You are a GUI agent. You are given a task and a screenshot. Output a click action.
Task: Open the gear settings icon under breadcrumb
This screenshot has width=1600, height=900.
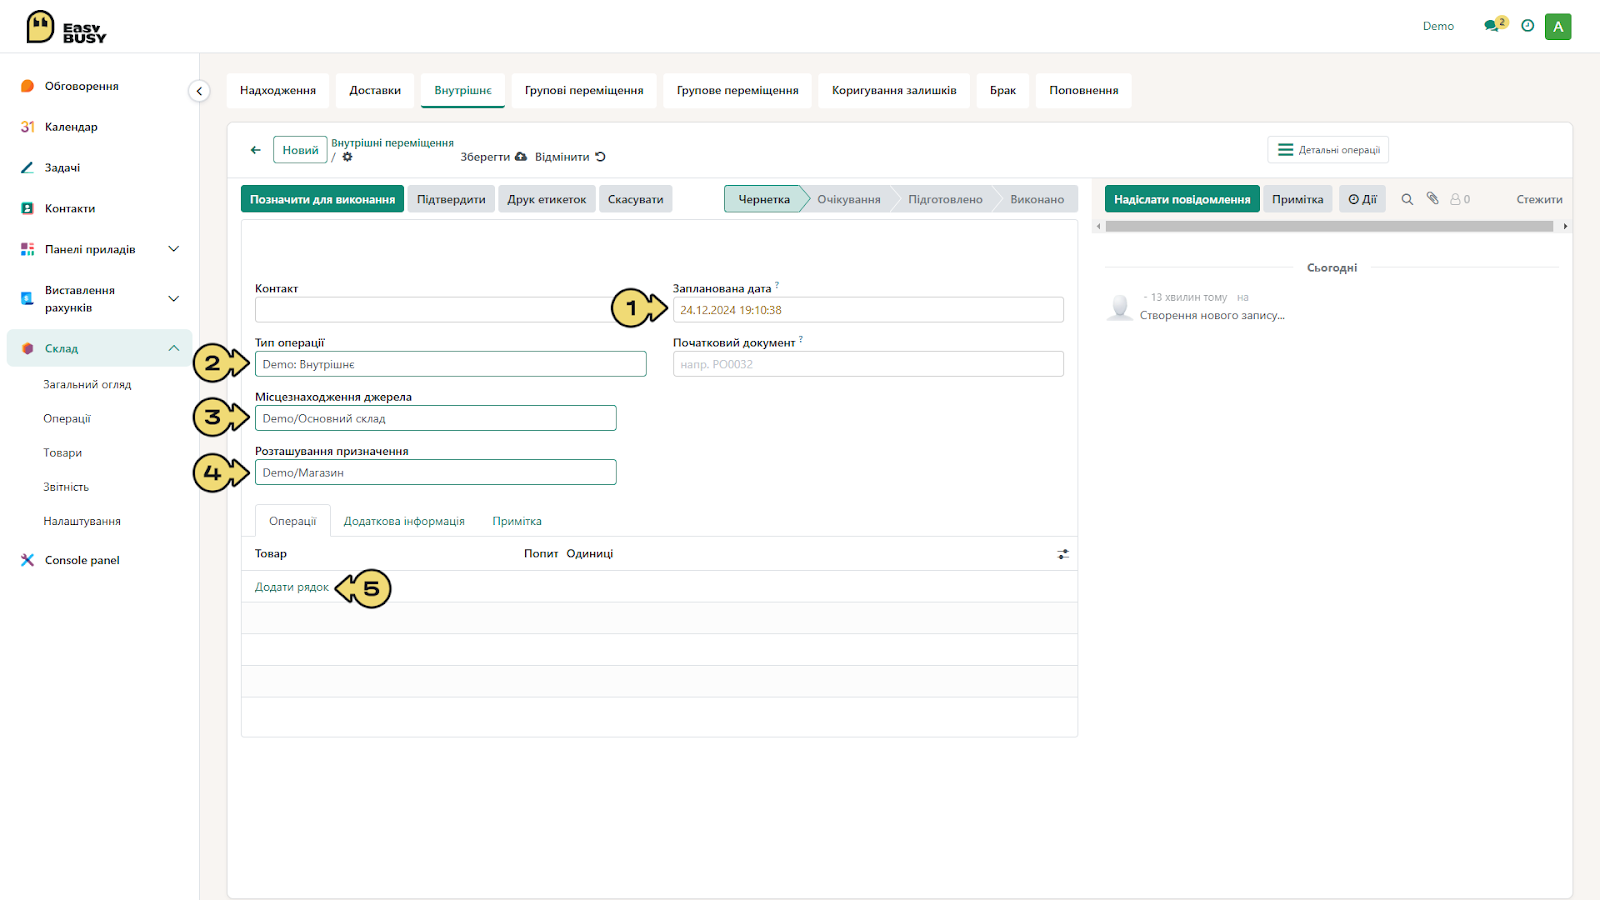347,157
